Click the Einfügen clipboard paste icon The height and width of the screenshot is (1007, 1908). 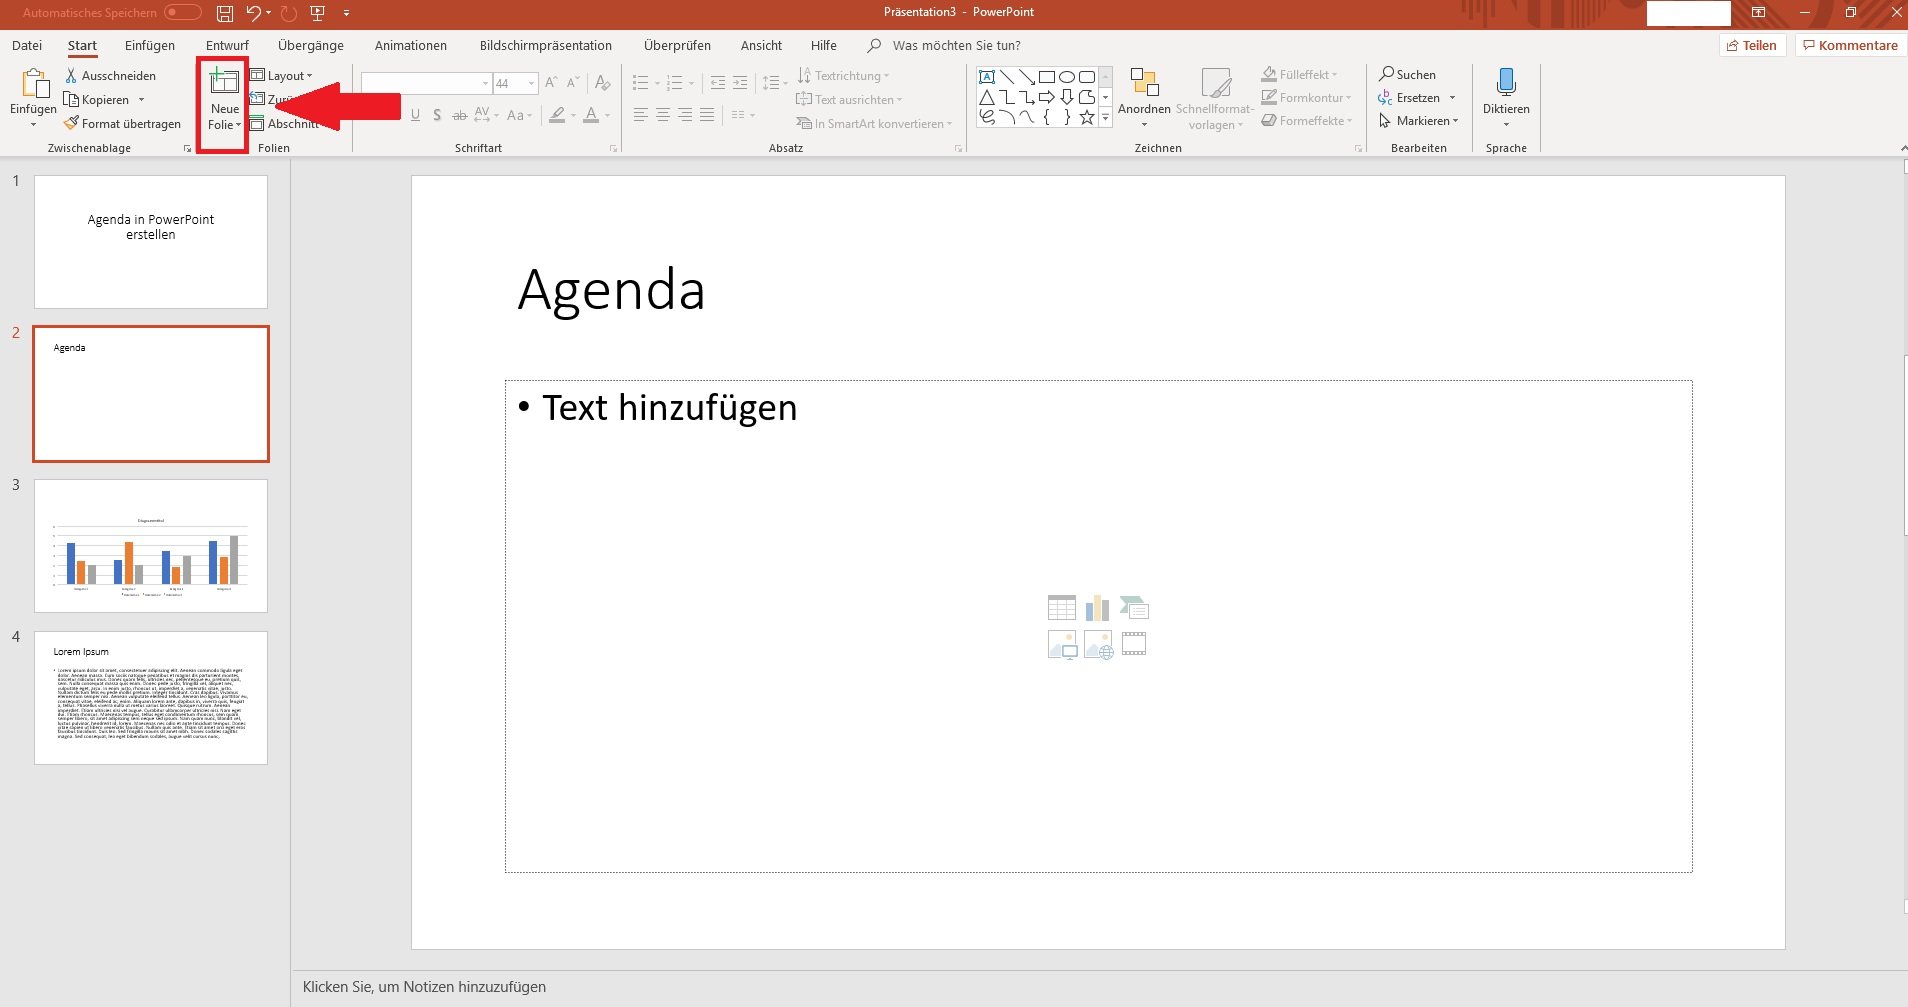35,85
